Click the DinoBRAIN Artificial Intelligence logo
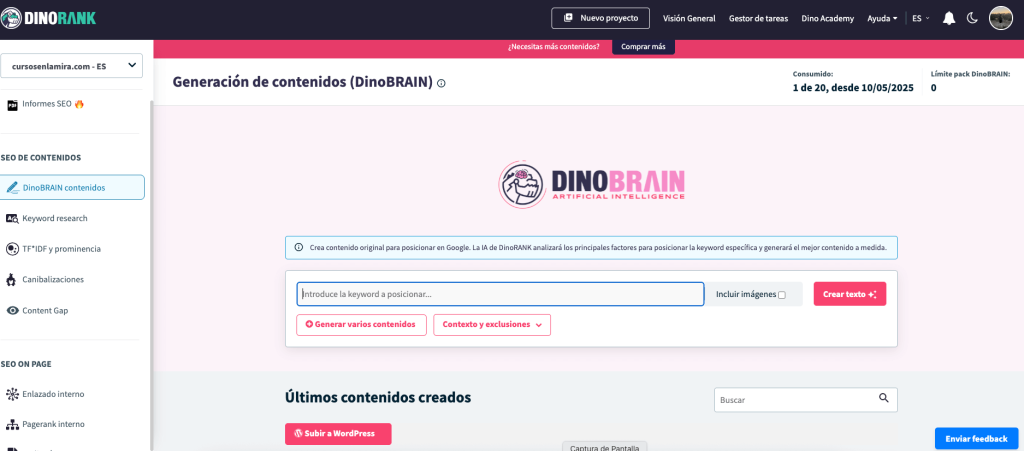Screen dimensions: 1024x451 pos(592,185)
